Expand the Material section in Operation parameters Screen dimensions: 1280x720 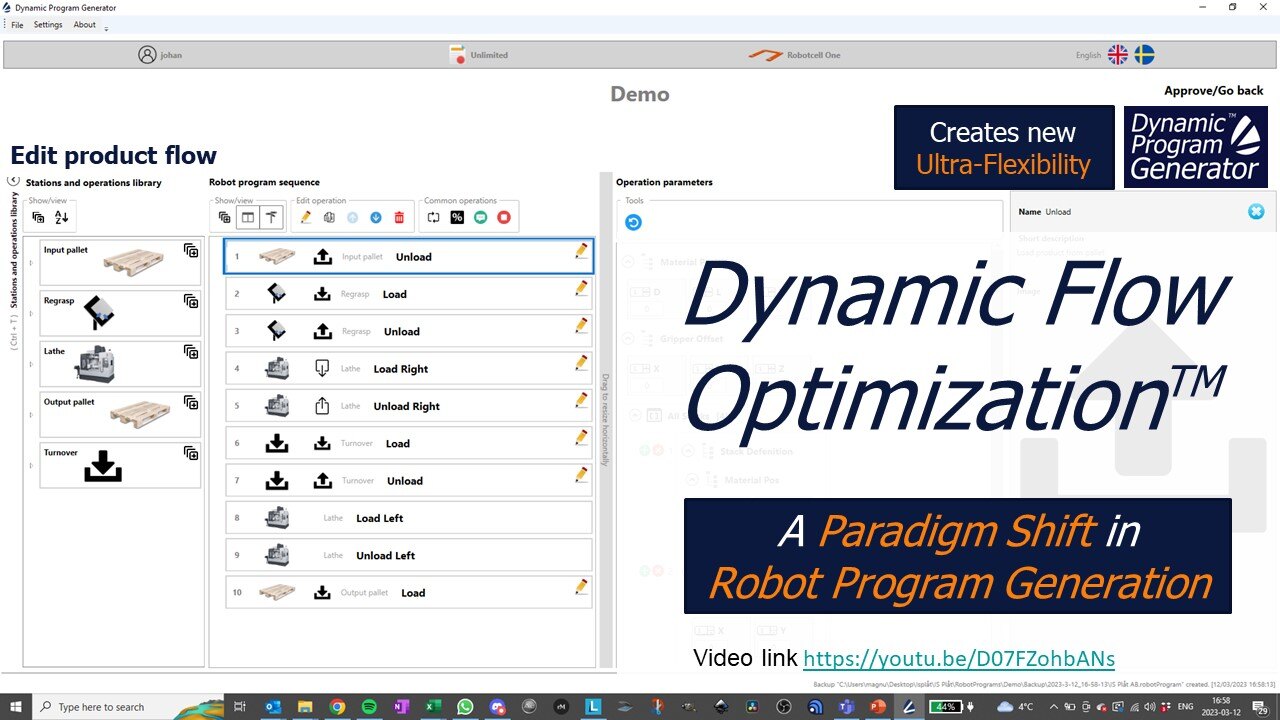[x=628, y=262]
